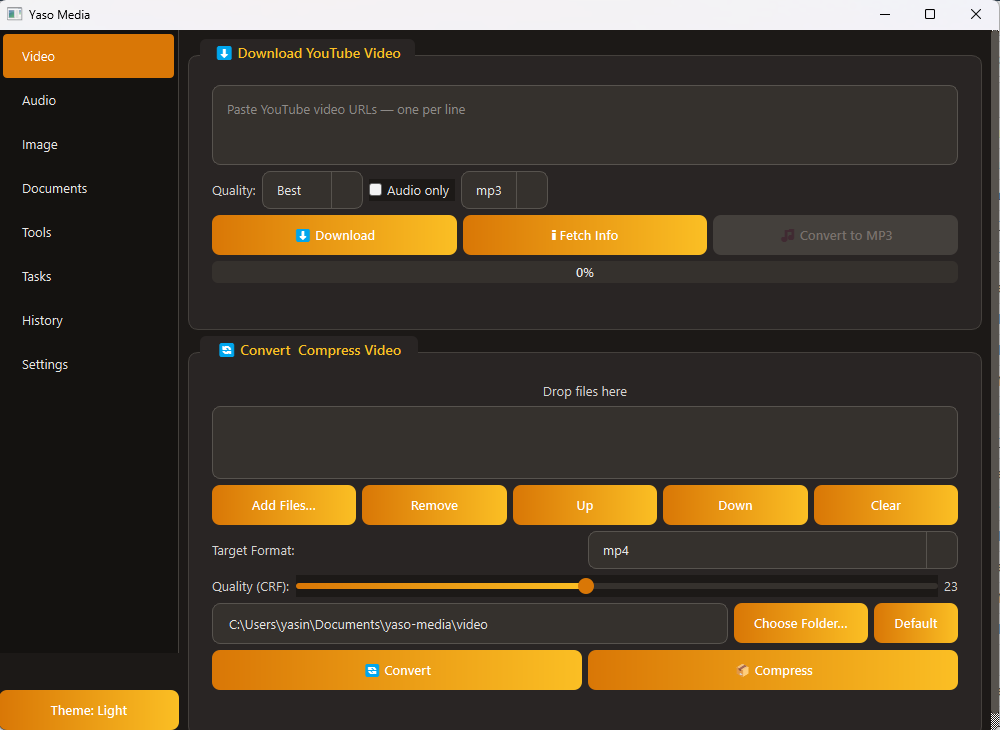This screenshot has width=1000, height=730.
Task: Close the Yaso Media window
Action: click(976, 14)
